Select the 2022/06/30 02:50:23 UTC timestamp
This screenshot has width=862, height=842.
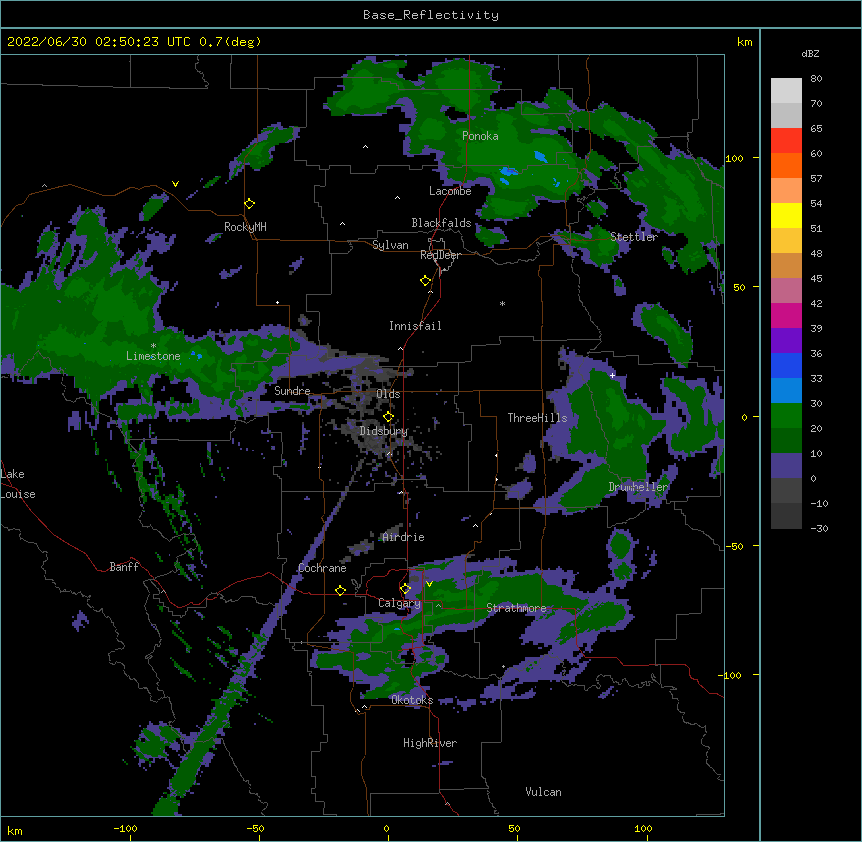pyautogui.click(x=99, y=42)
